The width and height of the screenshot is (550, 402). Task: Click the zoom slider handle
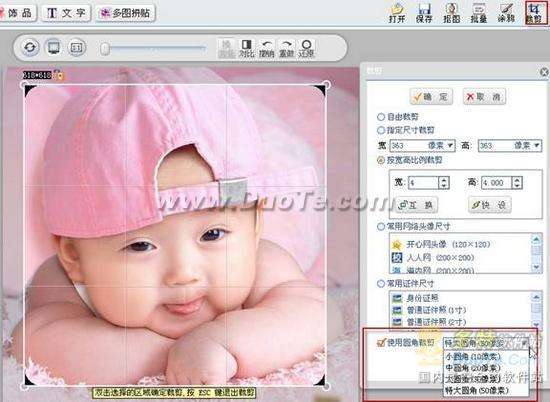[x=105, y=49]
